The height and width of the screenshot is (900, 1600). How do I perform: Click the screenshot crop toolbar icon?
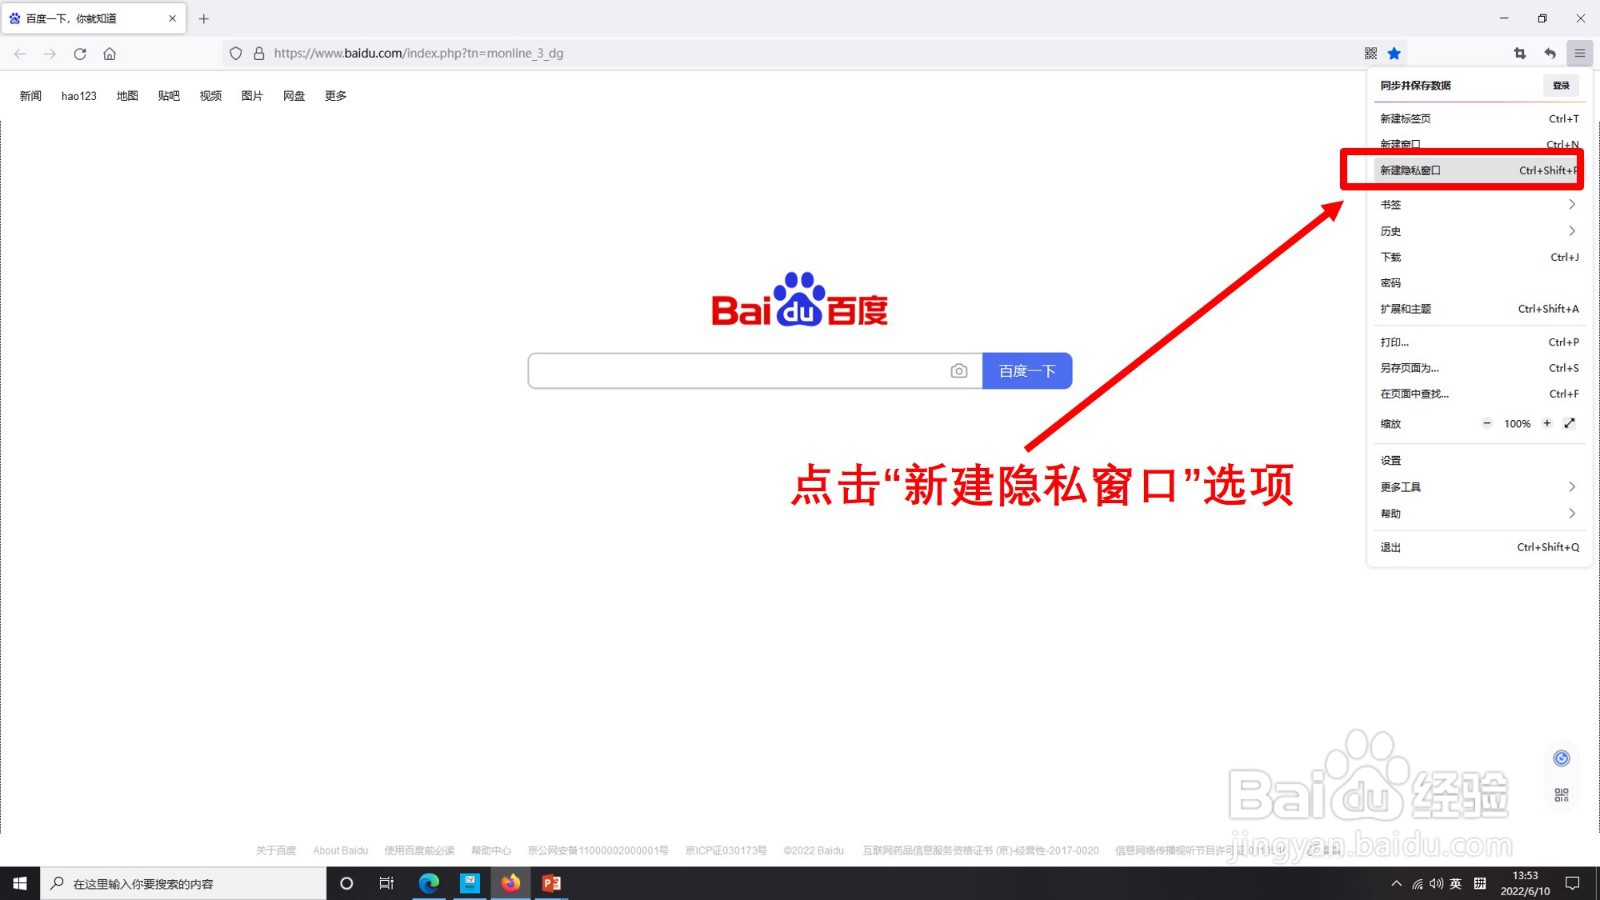(1520, 54)
